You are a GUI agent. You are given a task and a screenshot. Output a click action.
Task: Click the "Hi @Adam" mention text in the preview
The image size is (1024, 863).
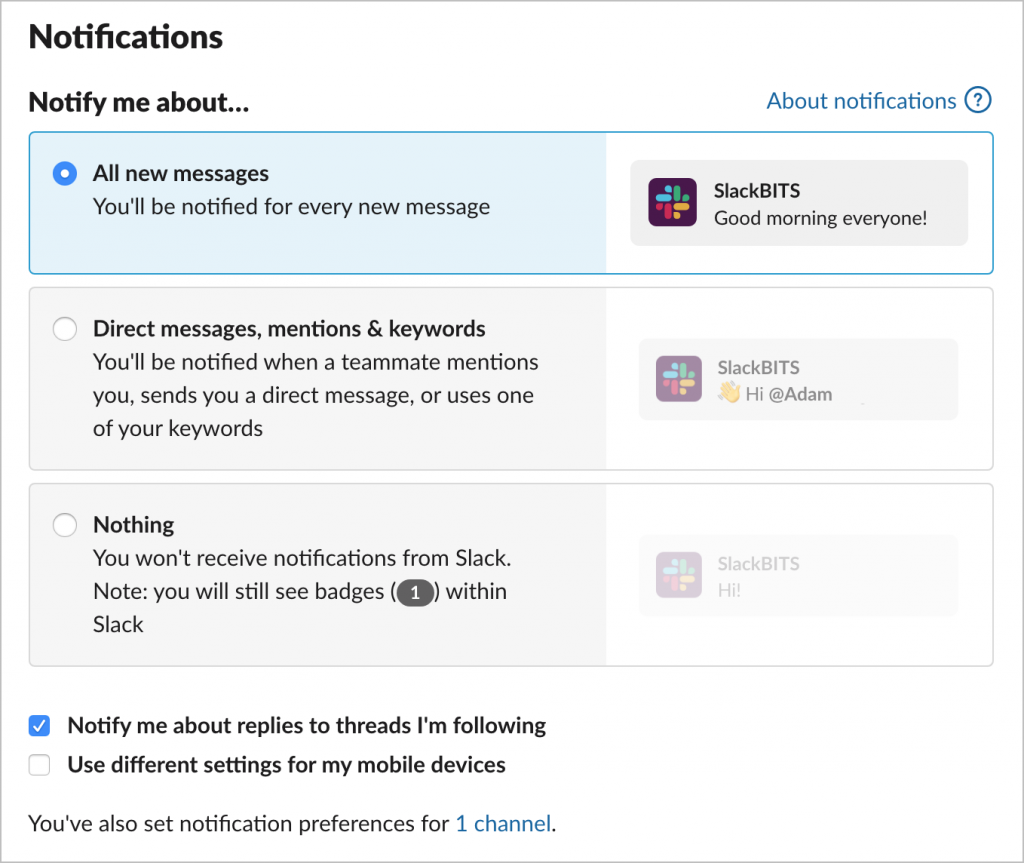788,394
